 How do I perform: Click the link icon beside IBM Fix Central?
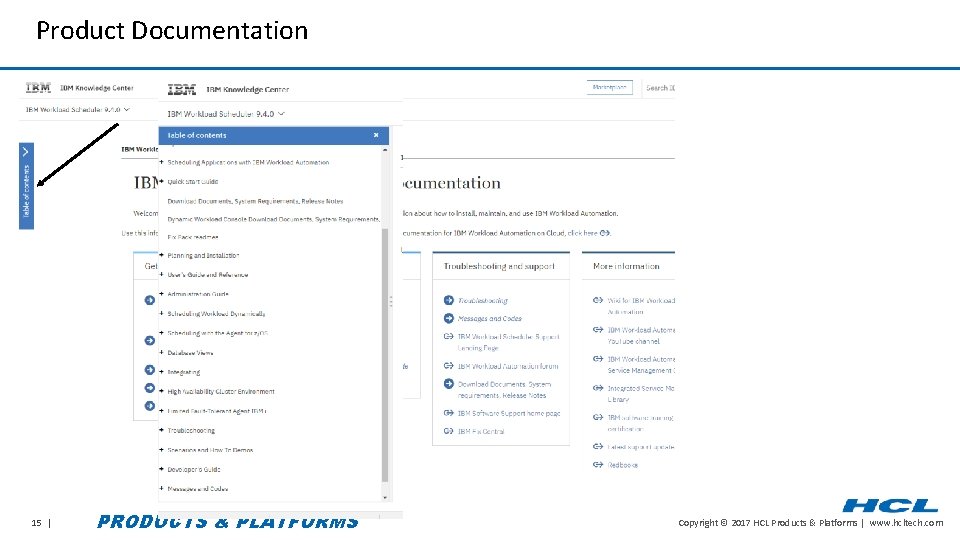click(449, 431)
